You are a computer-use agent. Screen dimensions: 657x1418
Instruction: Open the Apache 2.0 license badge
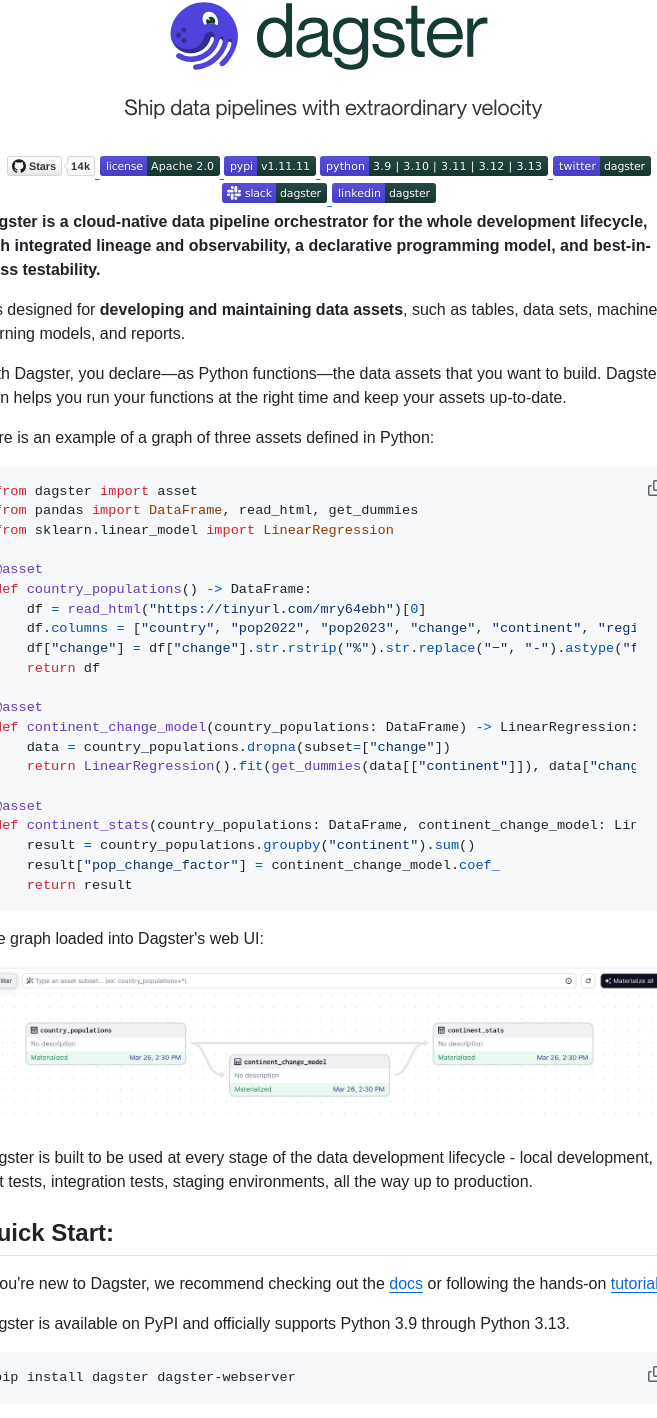159,166
